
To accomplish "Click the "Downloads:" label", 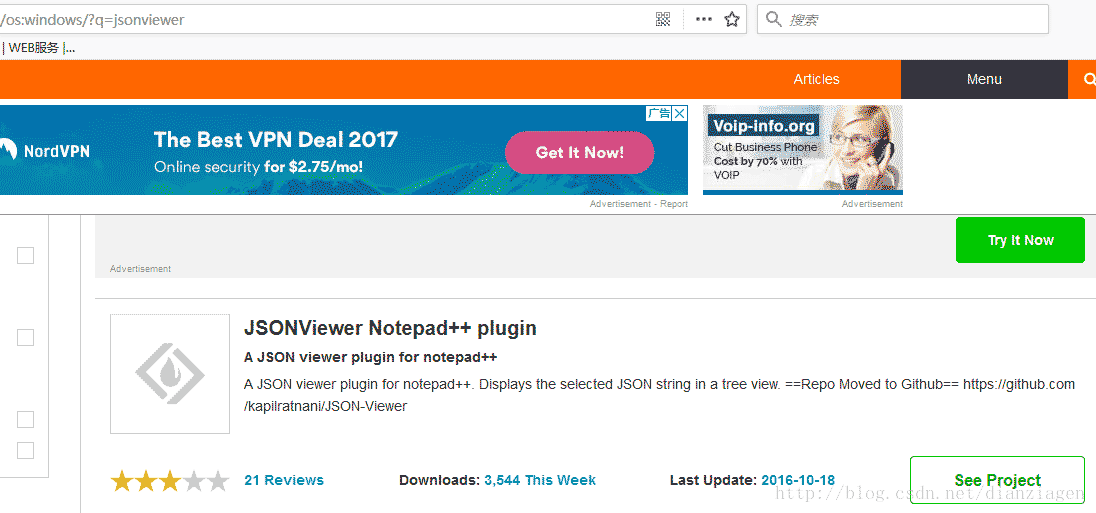I will pyautogui.click(x=440, y=480).
